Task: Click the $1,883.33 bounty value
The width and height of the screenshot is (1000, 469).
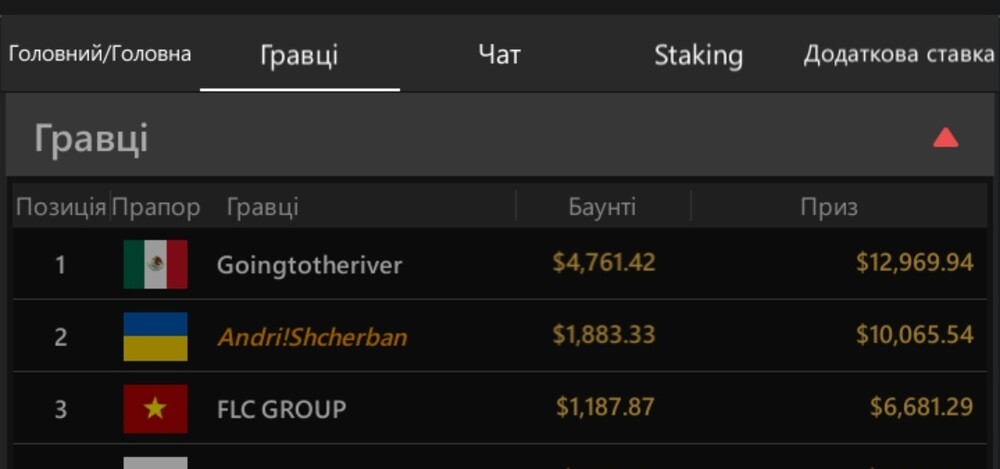Action: [604, 334]
